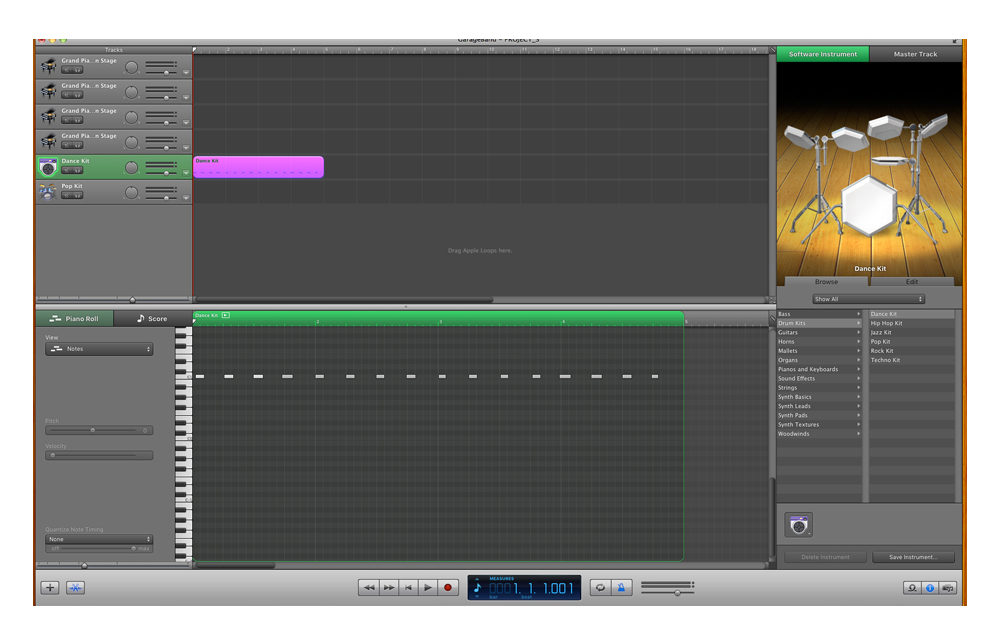
Task: Solo the Pop Kit track
Action: [x=78, y=196]
